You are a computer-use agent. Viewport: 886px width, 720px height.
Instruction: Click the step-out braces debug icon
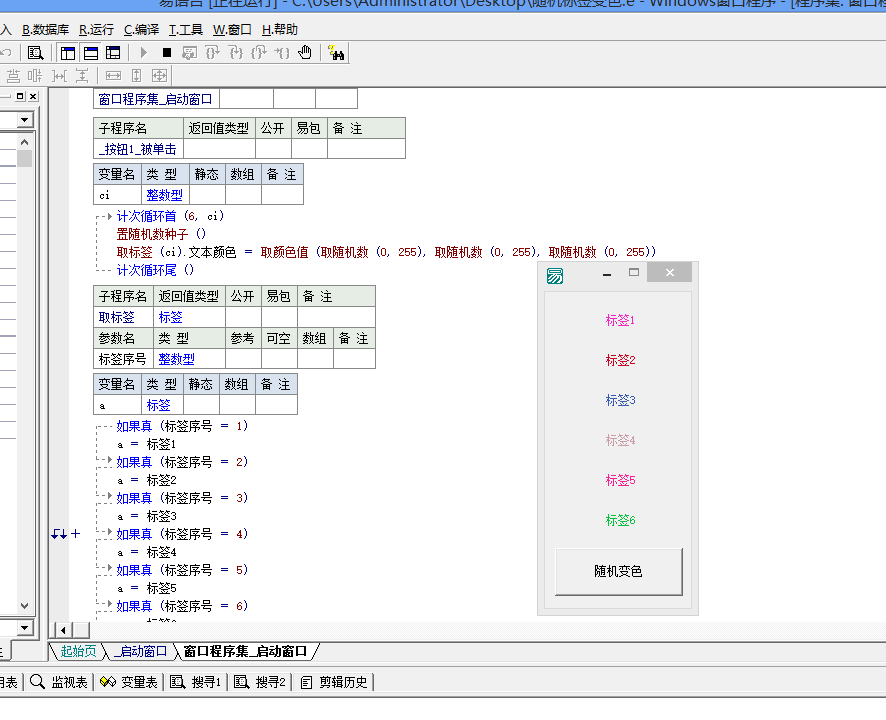point(259,53)
